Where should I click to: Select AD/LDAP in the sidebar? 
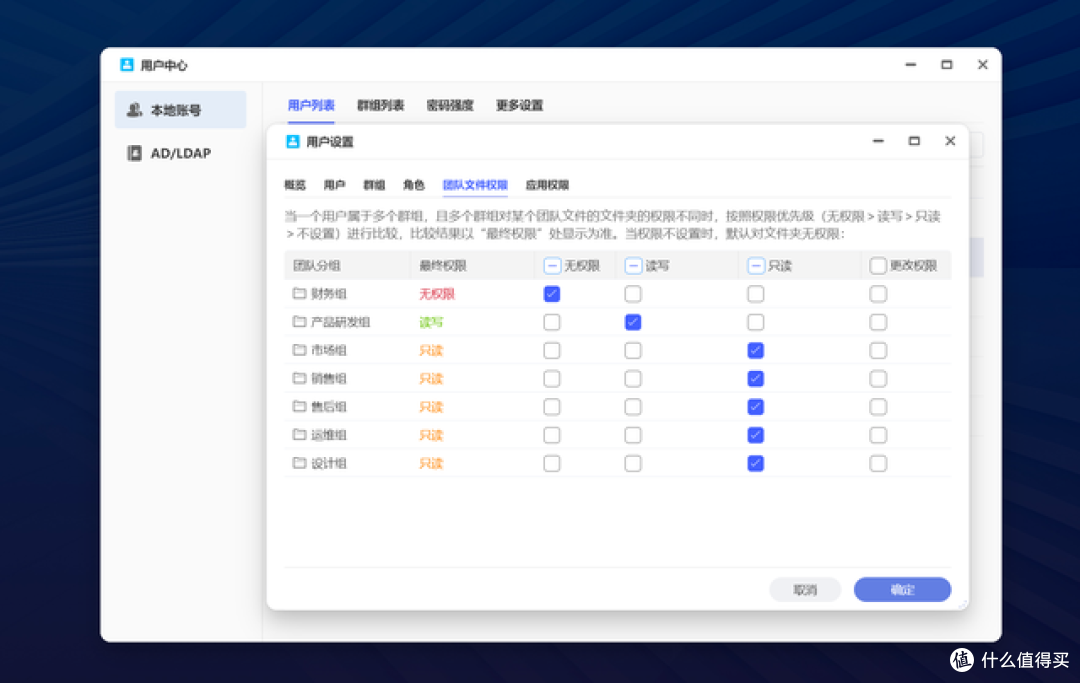click(x=180, y=153)
